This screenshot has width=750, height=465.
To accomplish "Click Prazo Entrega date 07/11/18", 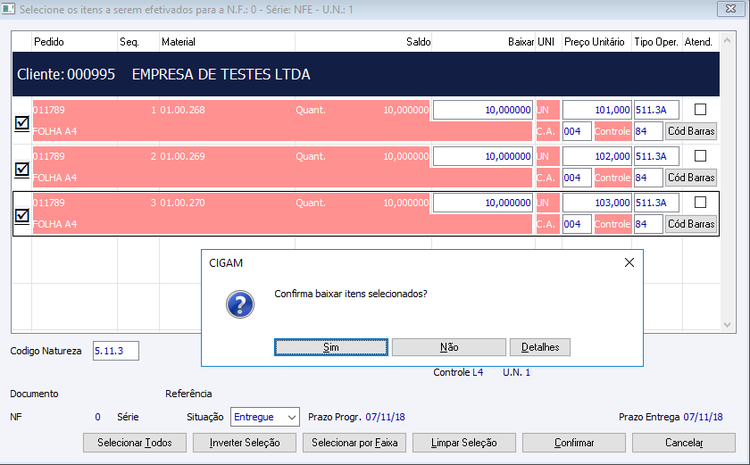I will point(703,417).
